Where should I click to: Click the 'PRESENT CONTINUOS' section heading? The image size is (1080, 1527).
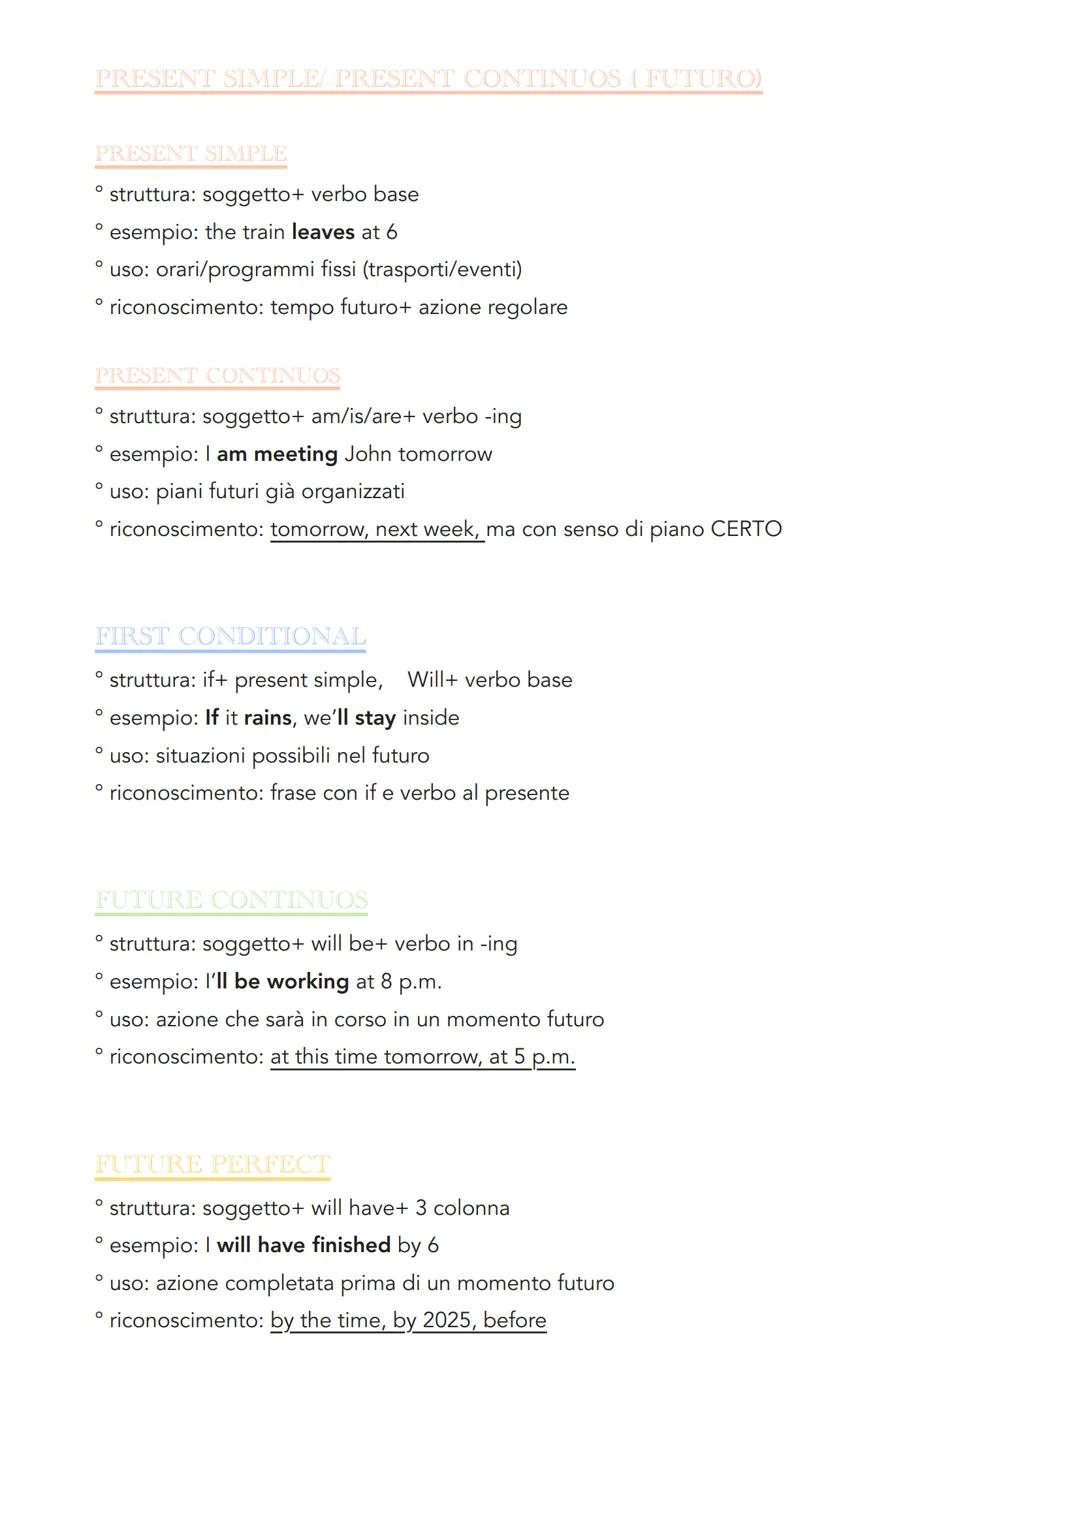(x=218, y=376)
